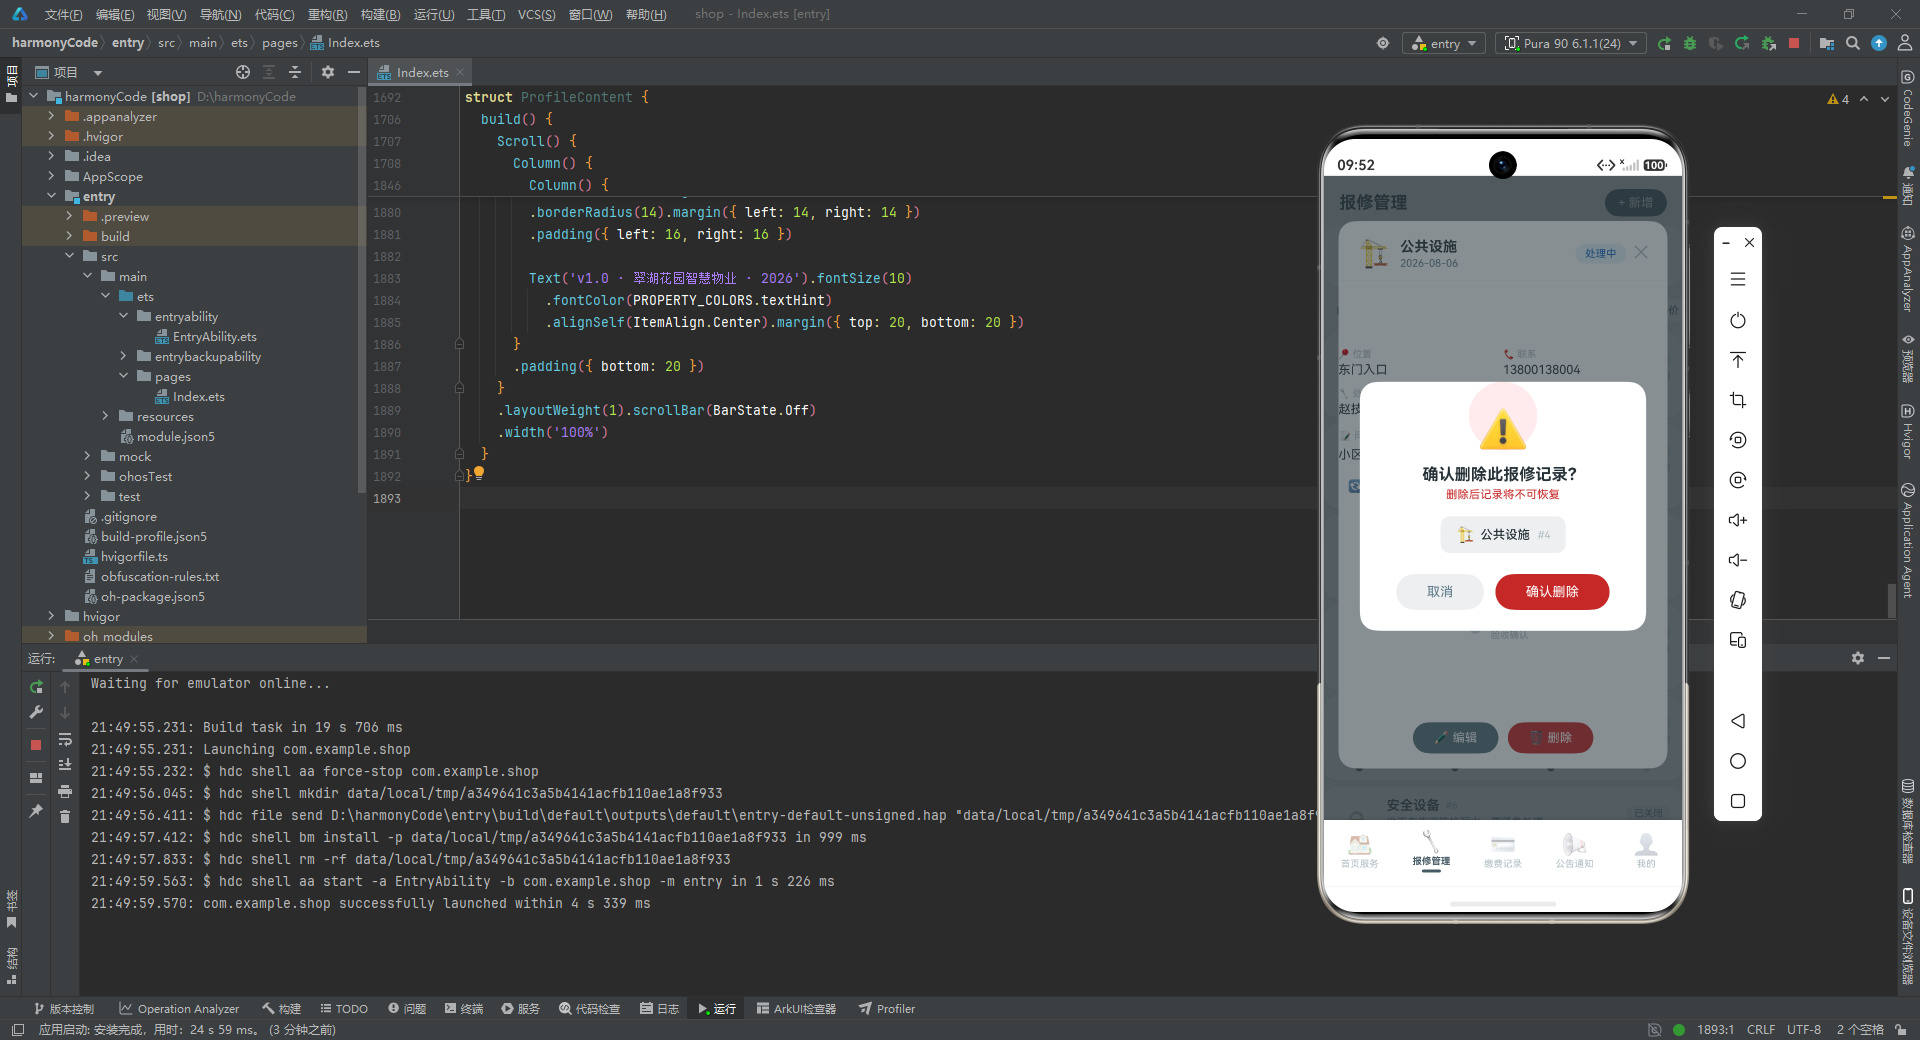Click the locate target icon in project panel
Screen dimensions: 1920x1040
[x=243, y=72]
